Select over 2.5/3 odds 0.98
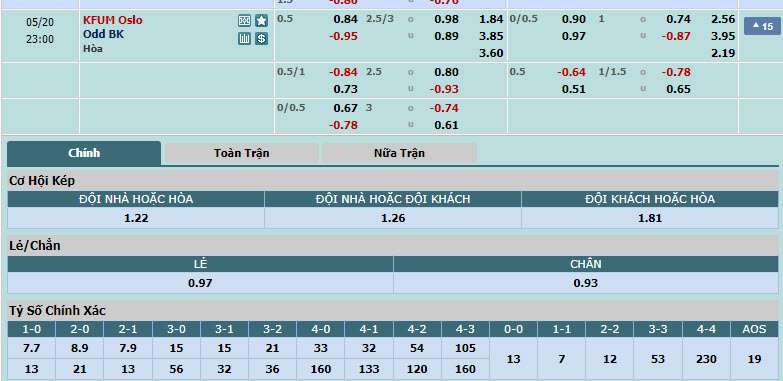Viewport: 783px width, 381px height. pyautogui.click(x=446, y=19)
